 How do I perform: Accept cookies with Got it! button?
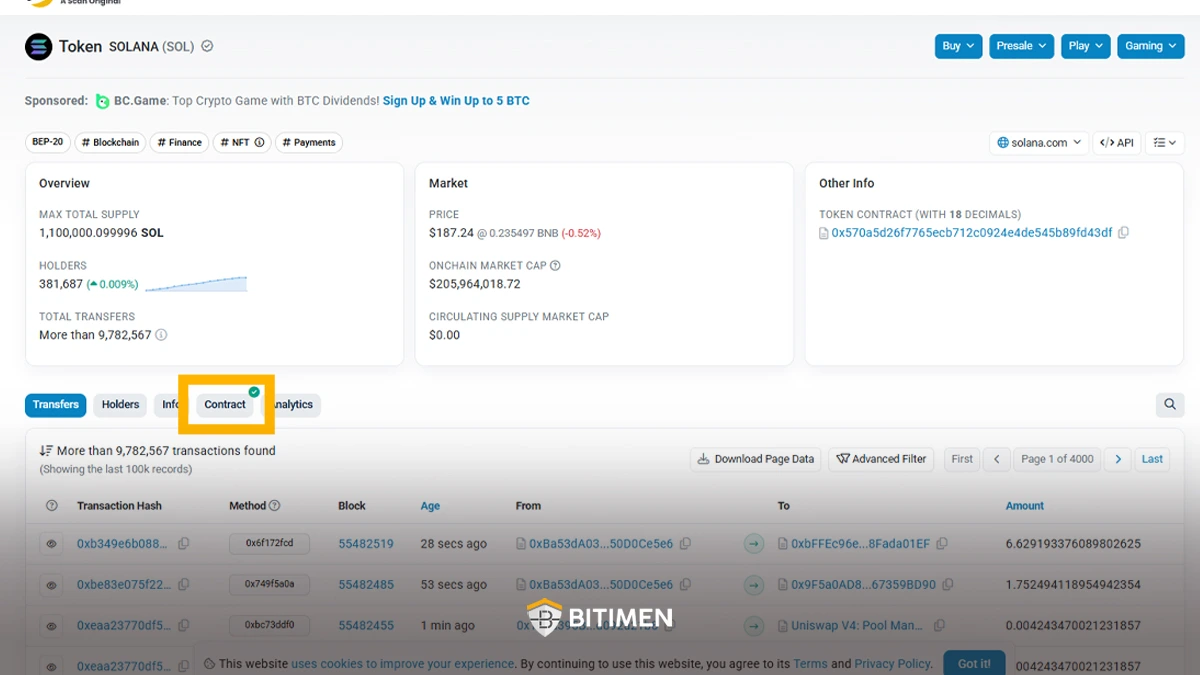click(x=974, y=664)
